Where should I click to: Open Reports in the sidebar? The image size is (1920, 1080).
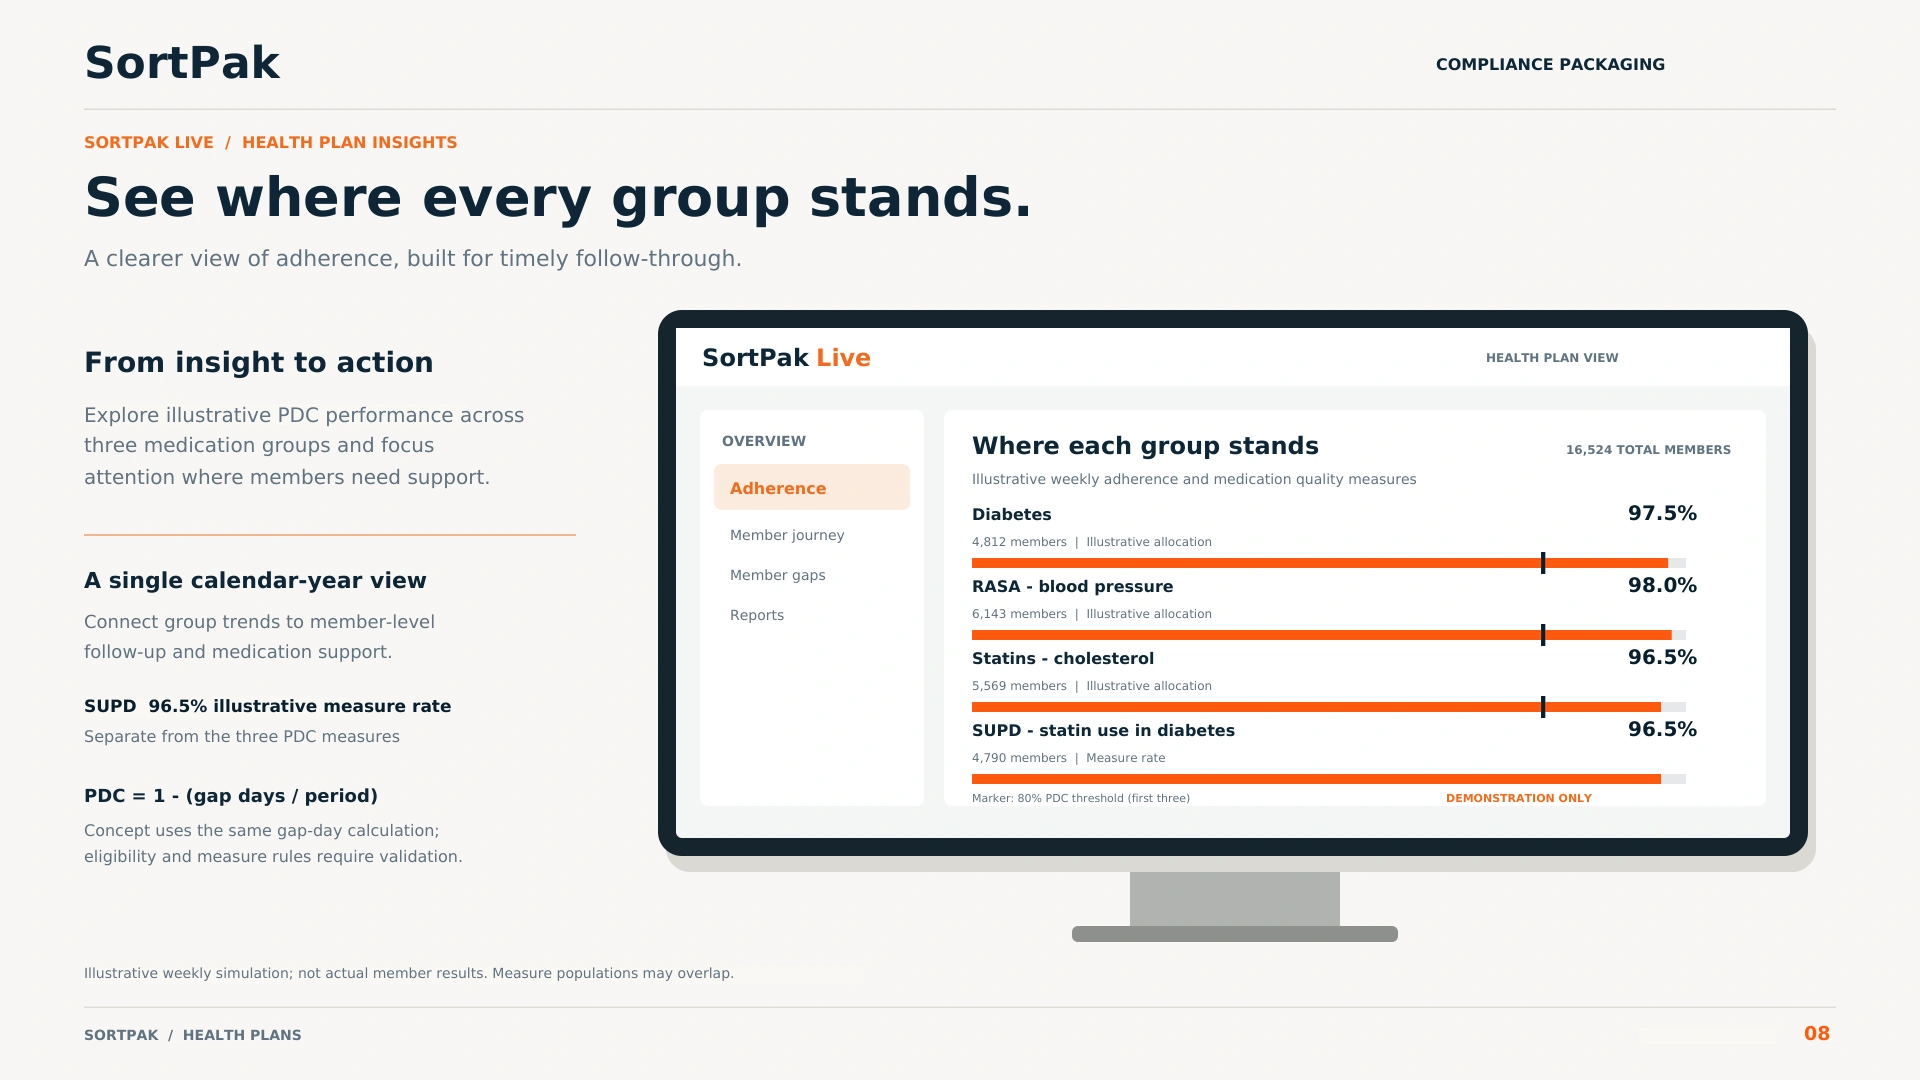[x=757, y=615]
